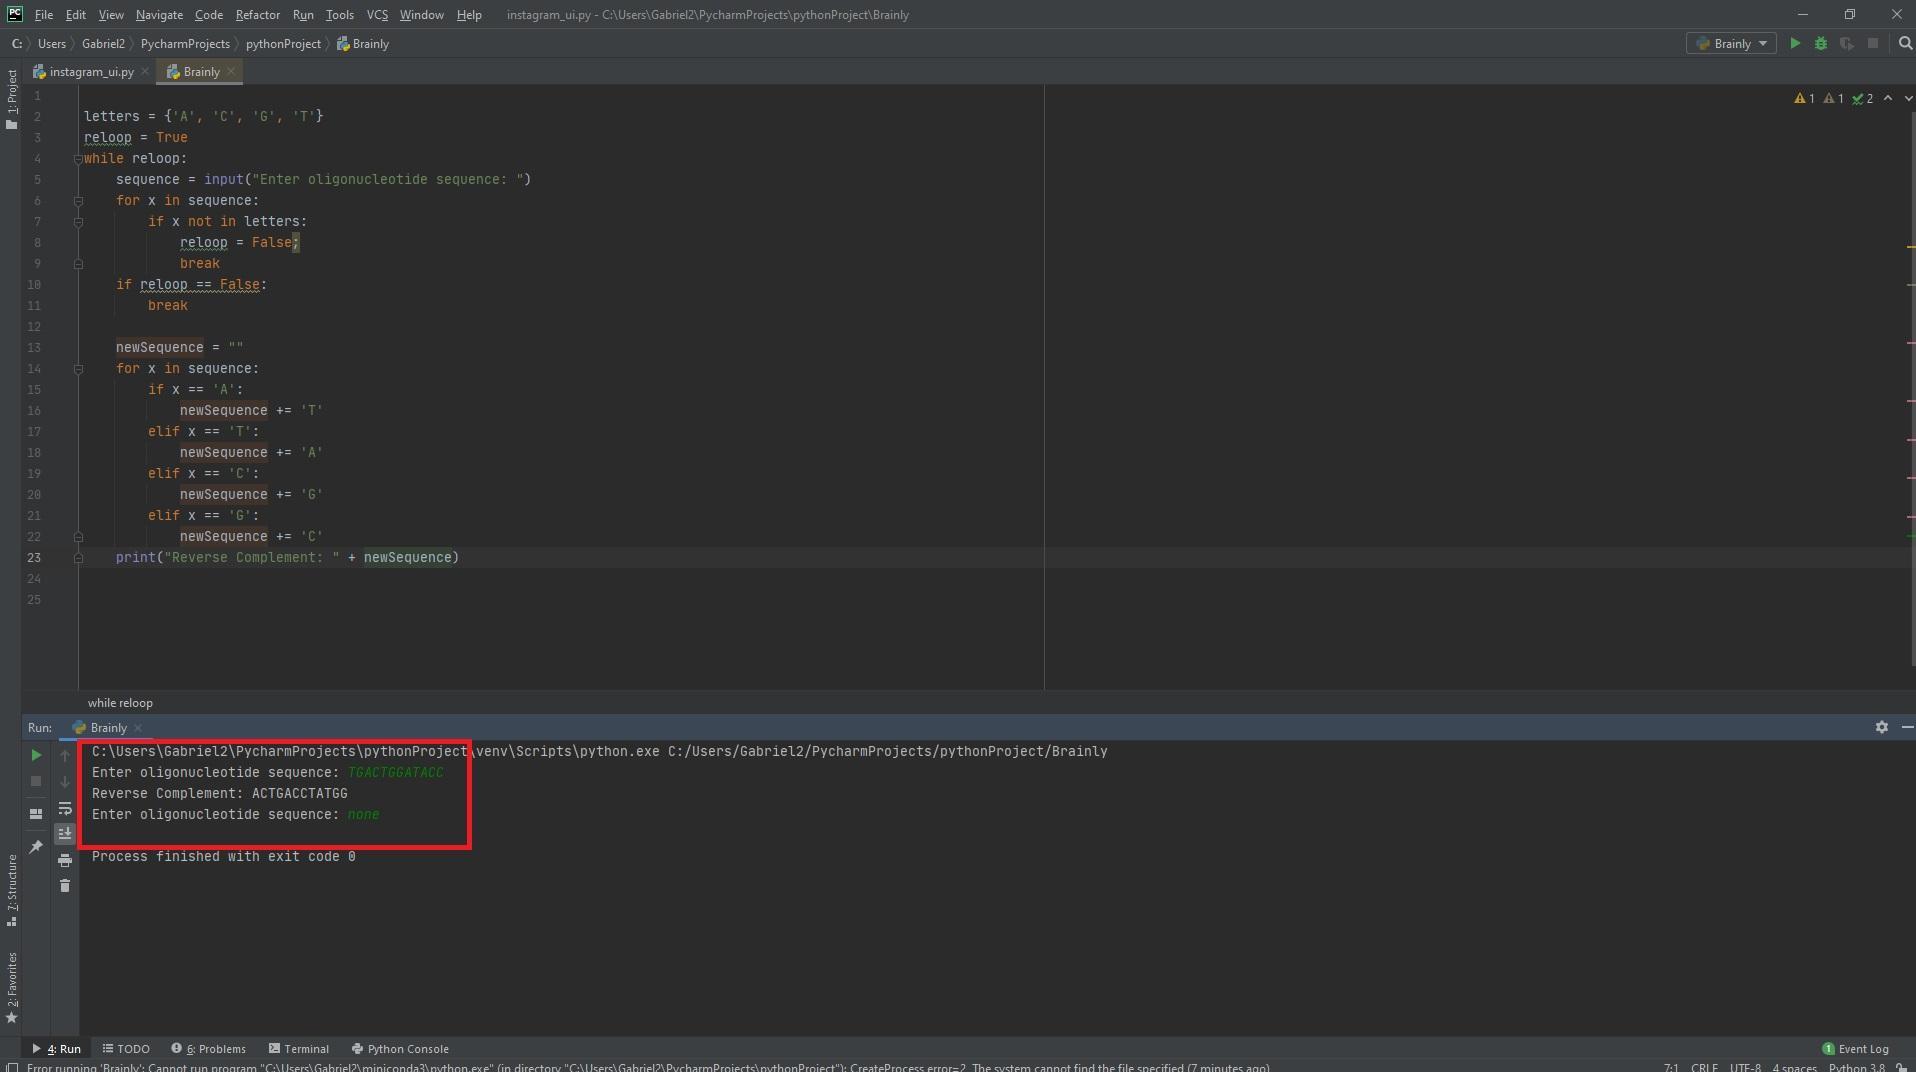The width and height of the screenshot is (1916, 1072).
Task: Open the Event Log
Action: (1856, 1049)
